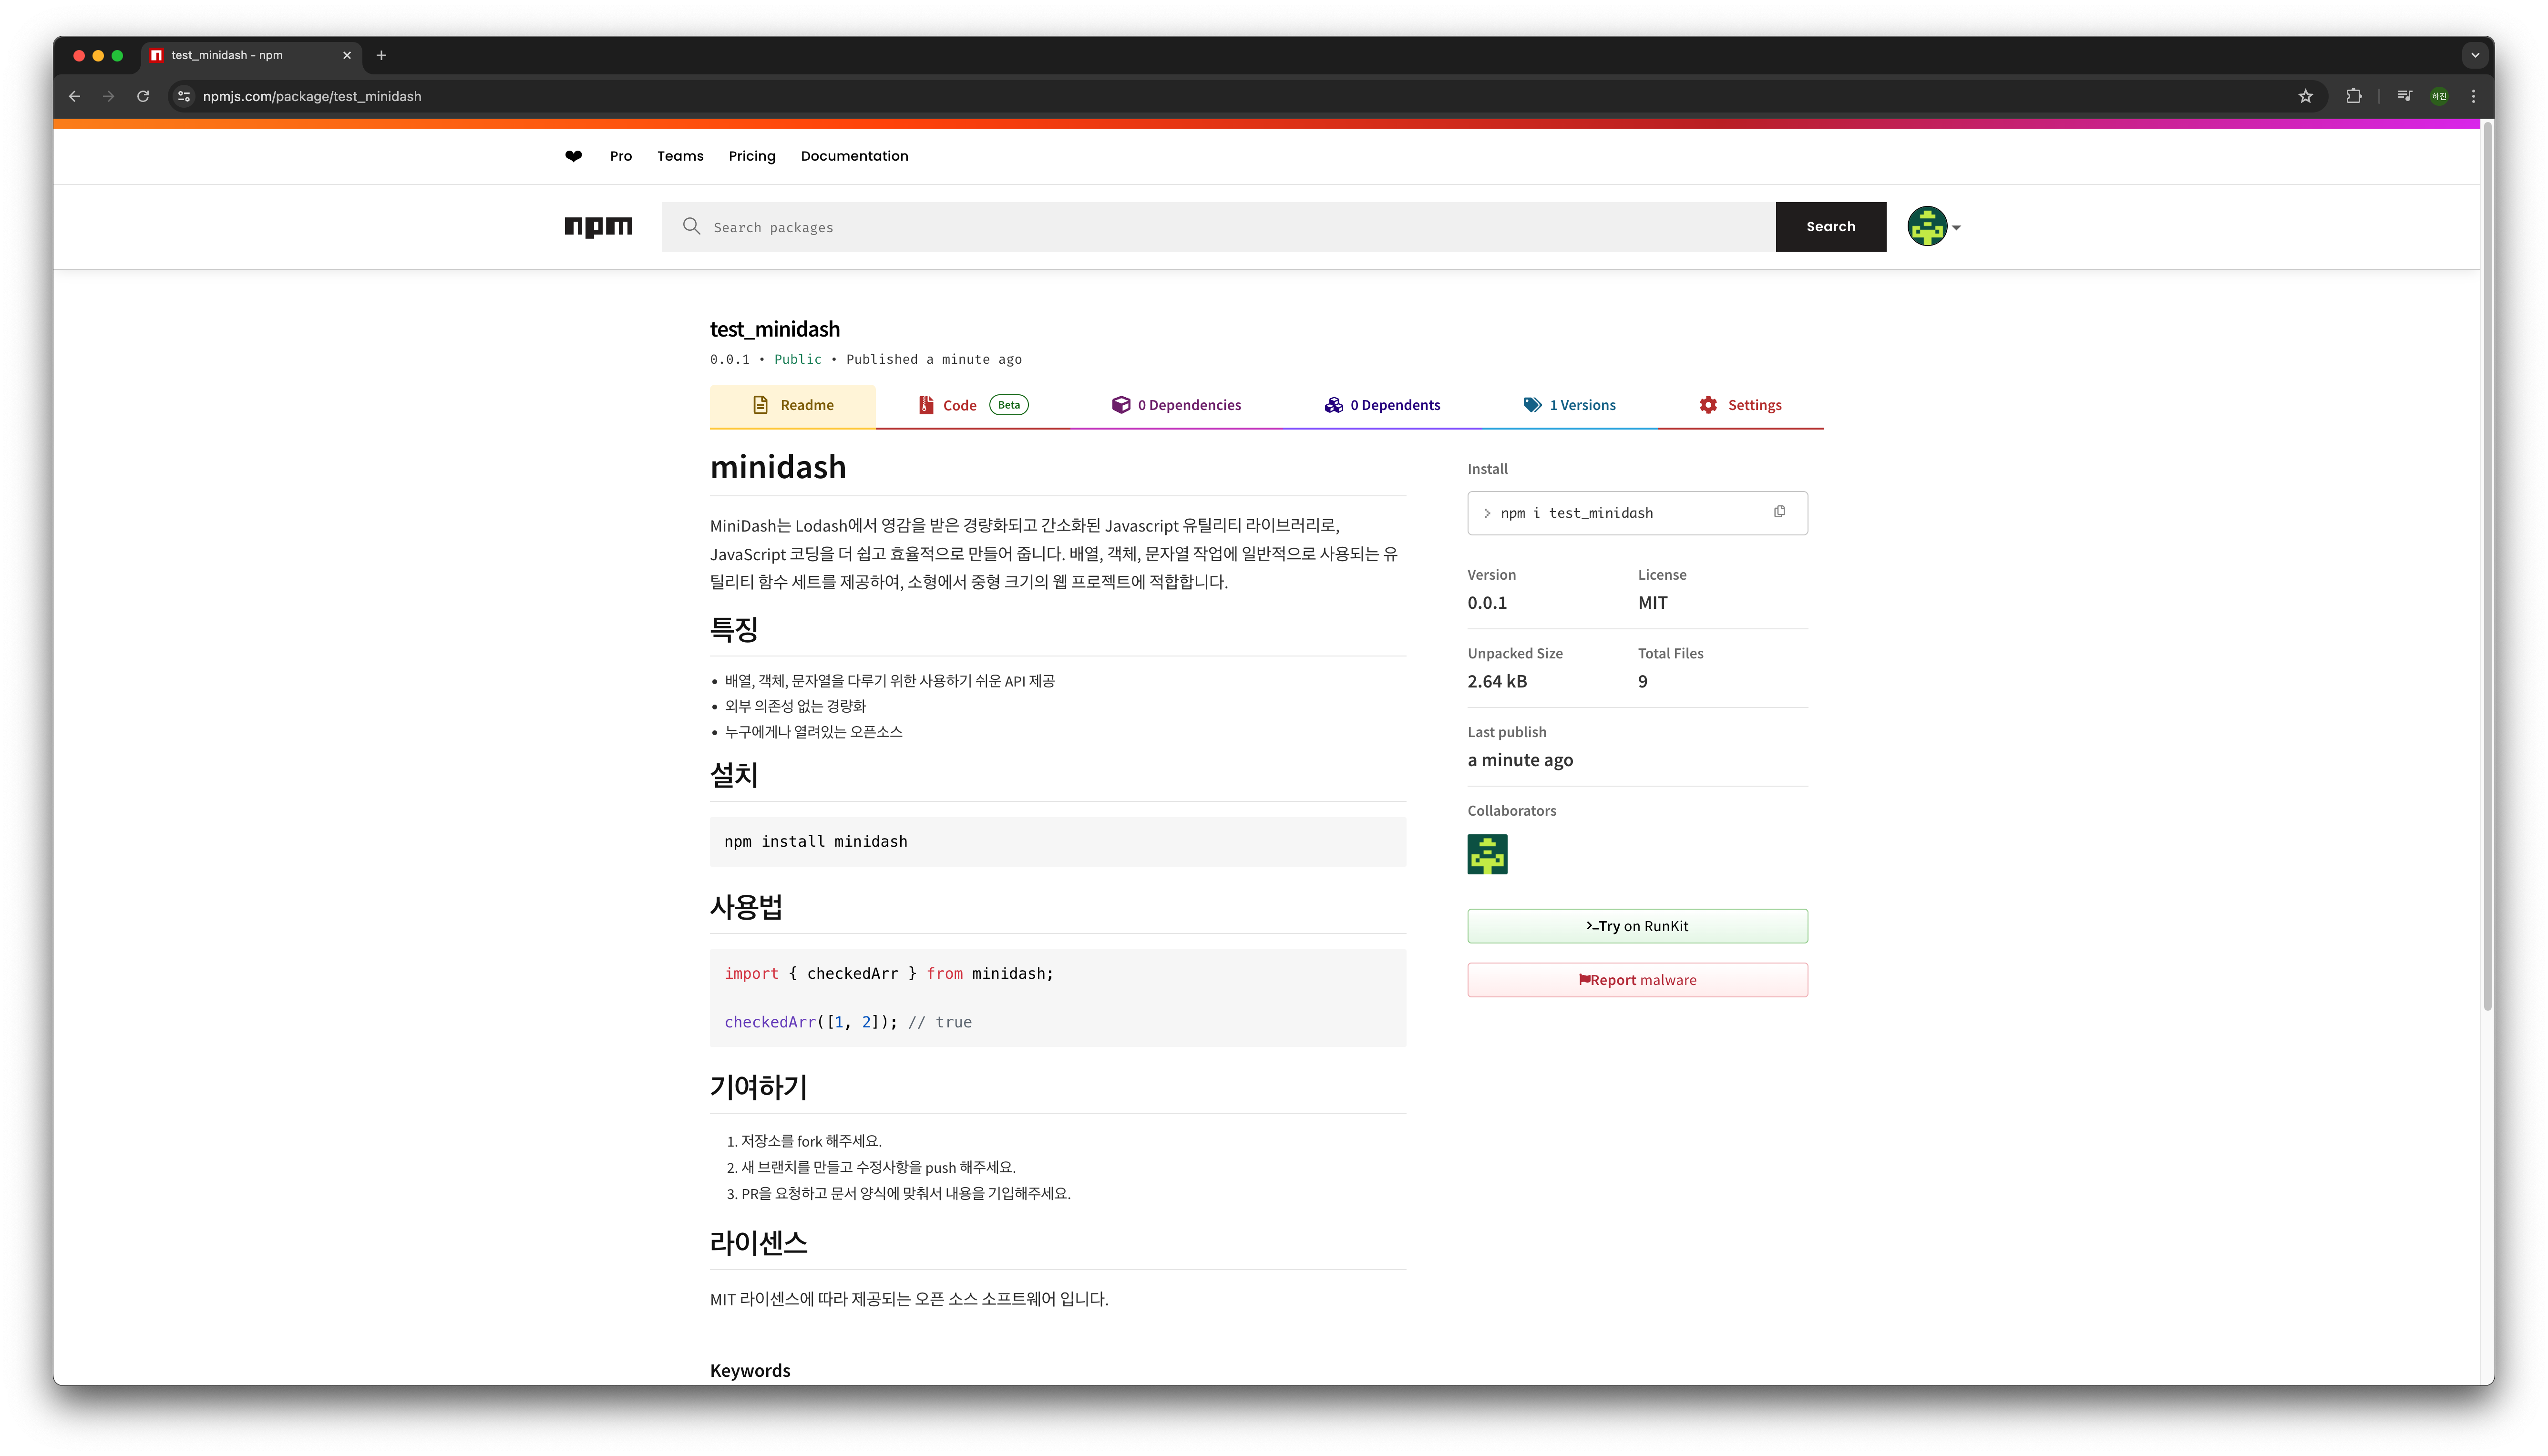
Task: Click the 0.0.1 version value
Action: click(x=1487, y=603)
